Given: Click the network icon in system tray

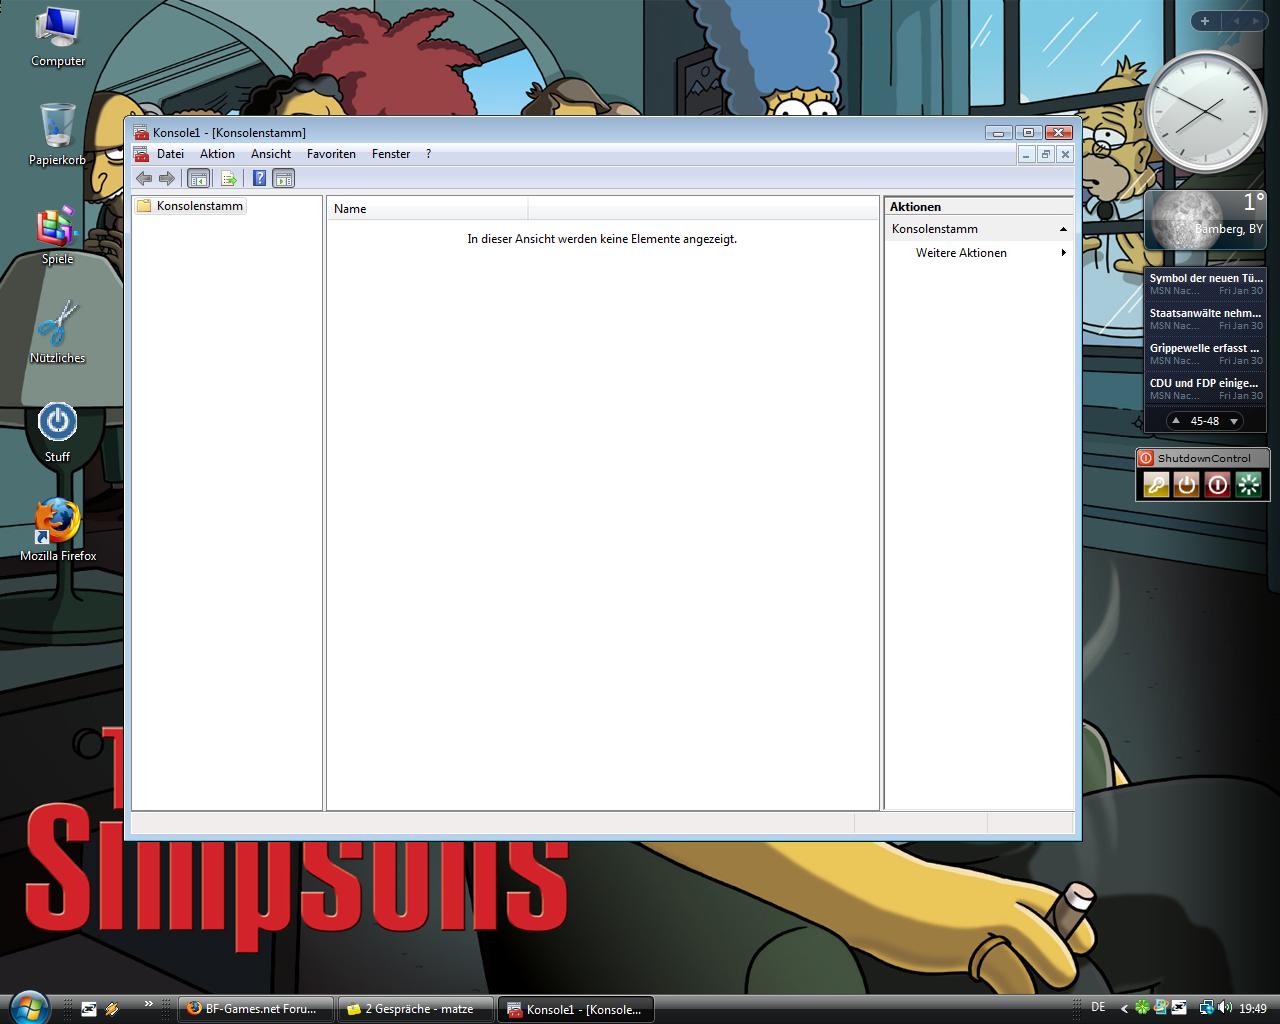Looking at the screenshot, I should (x=1207, y=1008).
